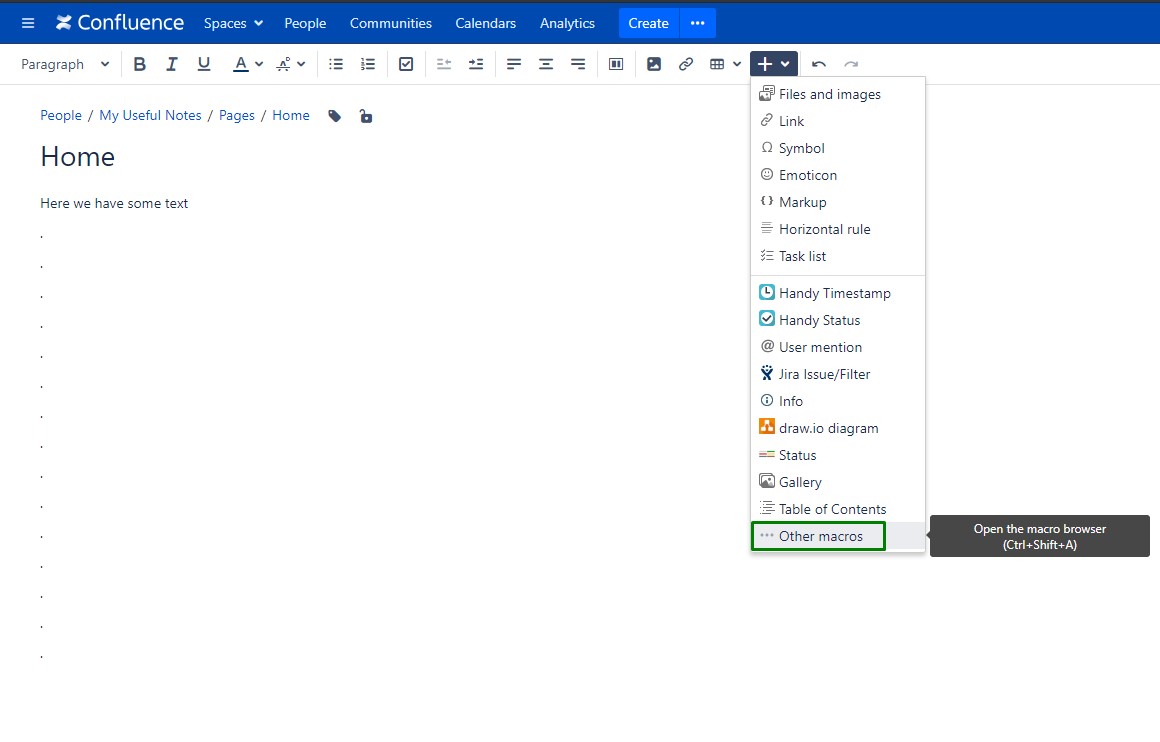
Task: Click the Home breadcrumb link
Action: [291, 115]
